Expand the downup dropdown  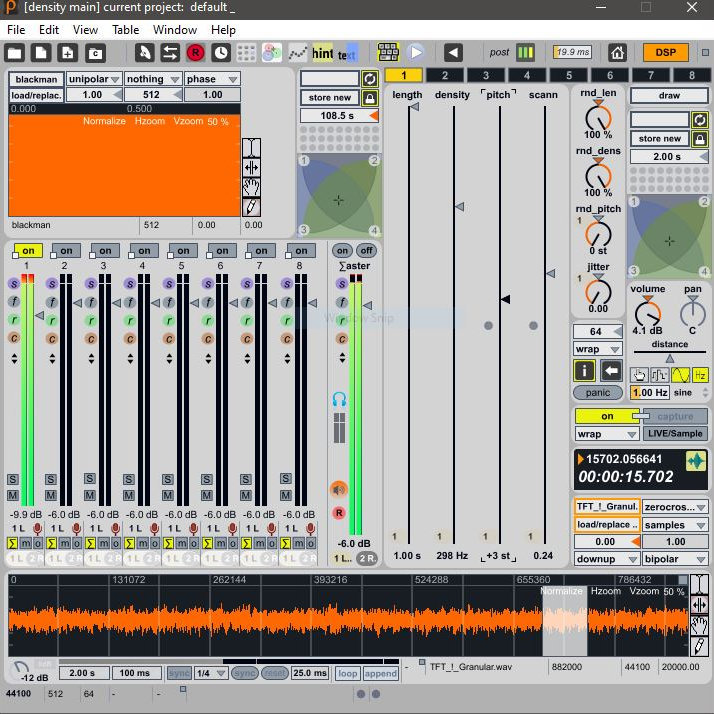(606, 559)
